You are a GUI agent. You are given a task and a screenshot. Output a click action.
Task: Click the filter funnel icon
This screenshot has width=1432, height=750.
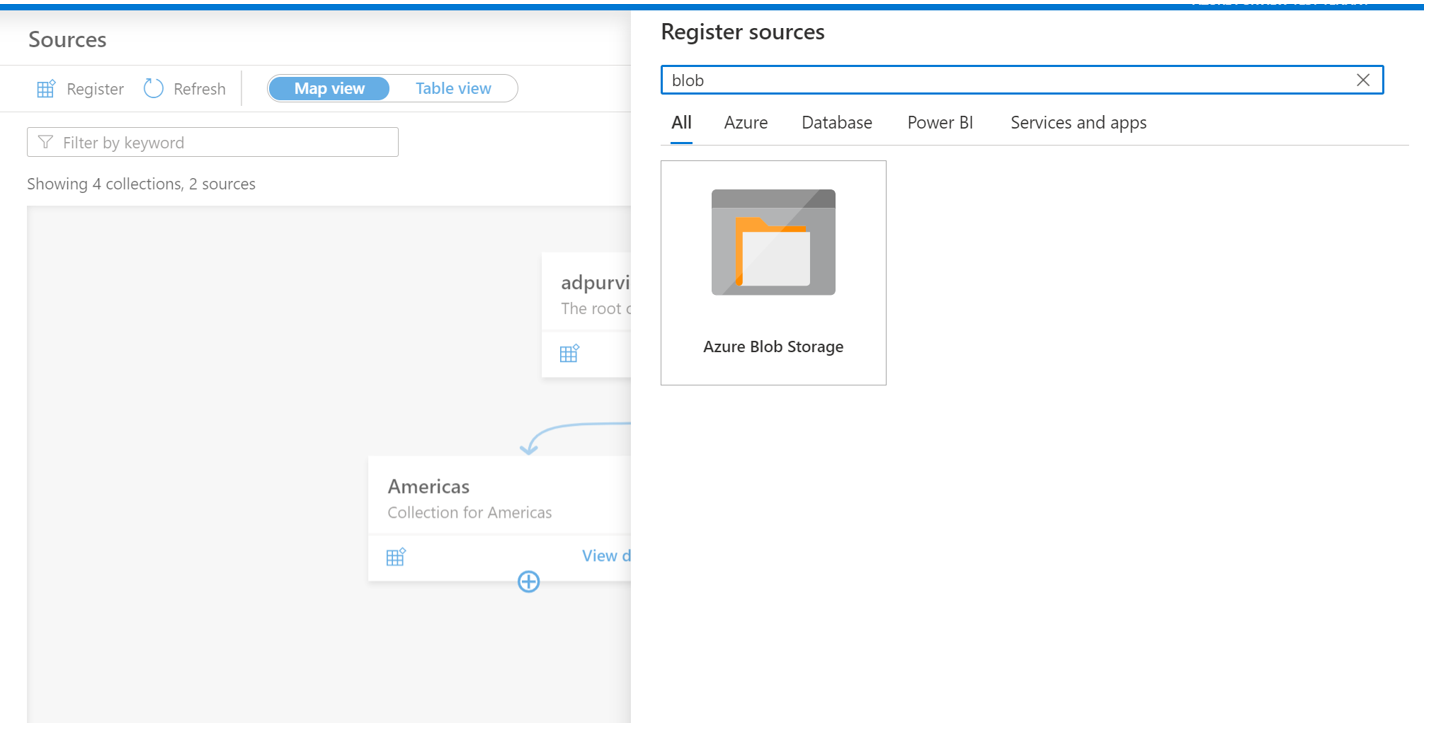(46, 141)
